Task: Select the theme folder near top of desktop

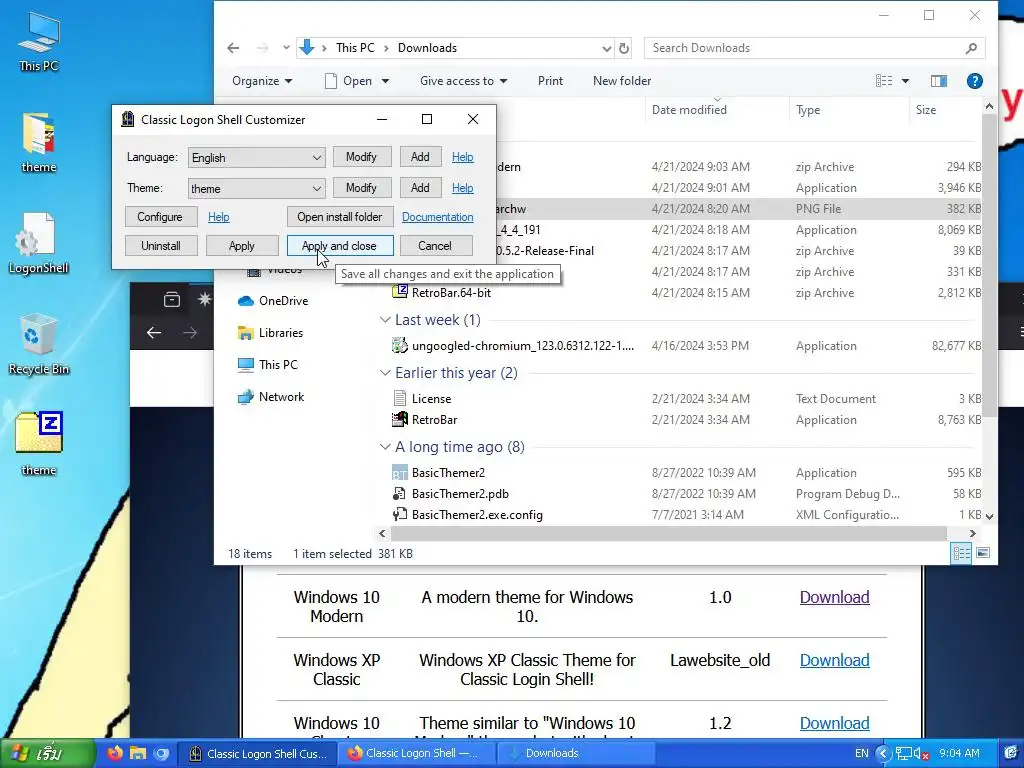Action: tap(39, 142)
